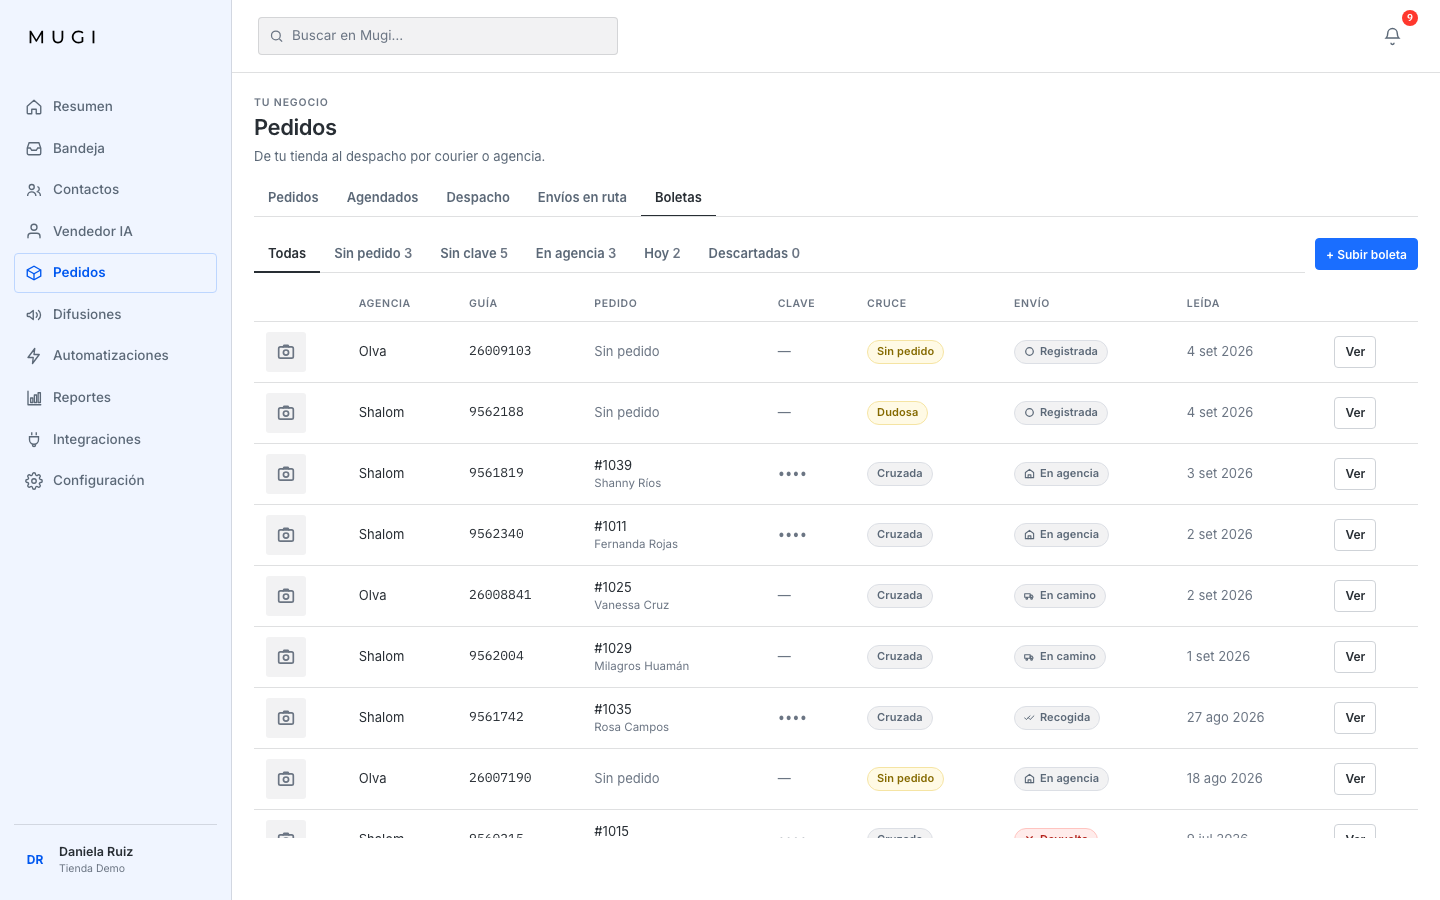Open photo thumbnail for guía 26009103
This screenshot has height=900, width=1440.
(286, 352)
